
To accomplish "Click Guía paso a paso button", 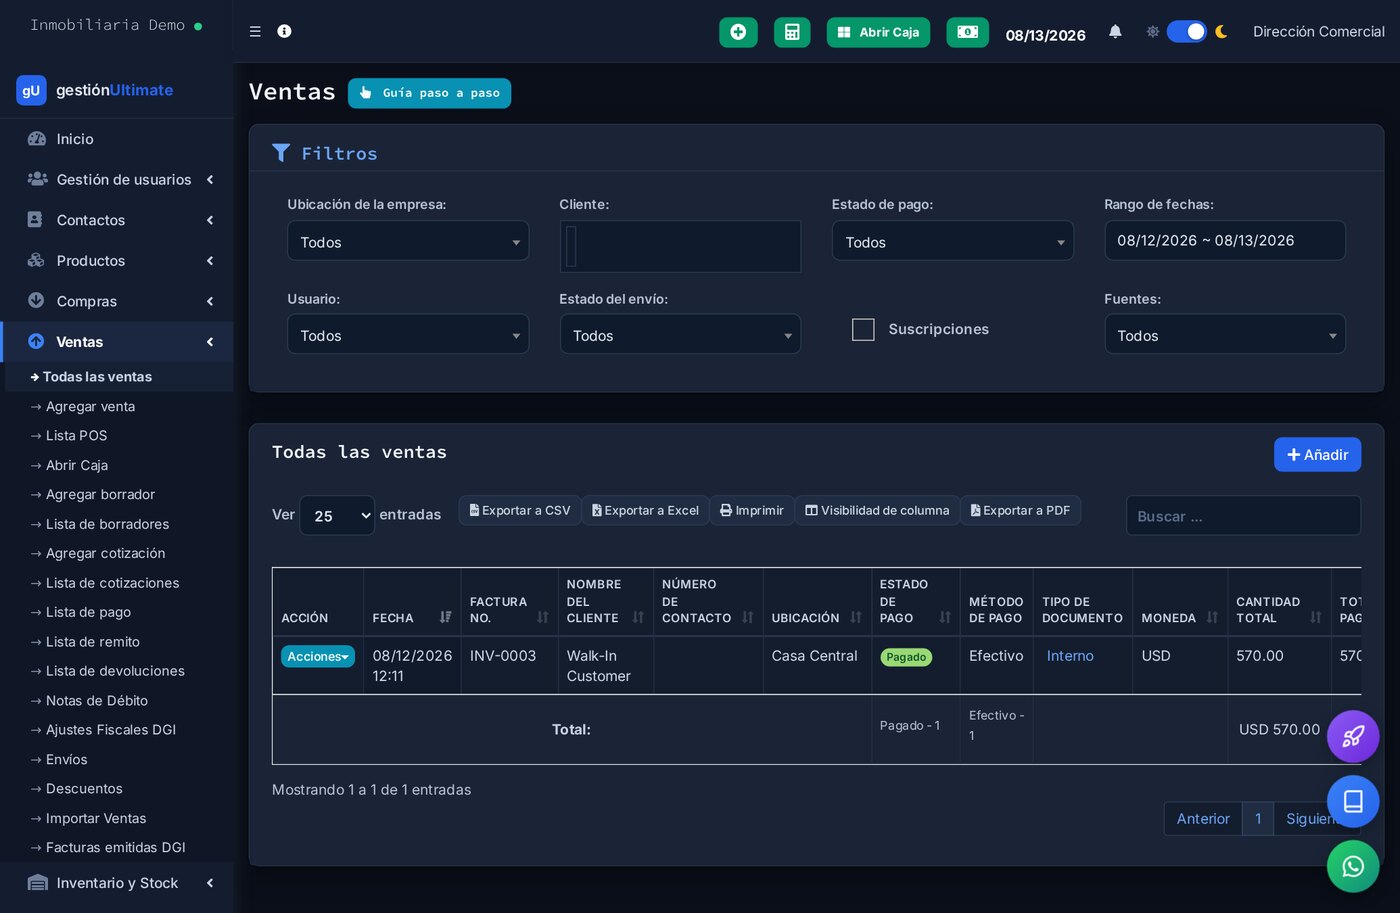I will tap(429, 93).
